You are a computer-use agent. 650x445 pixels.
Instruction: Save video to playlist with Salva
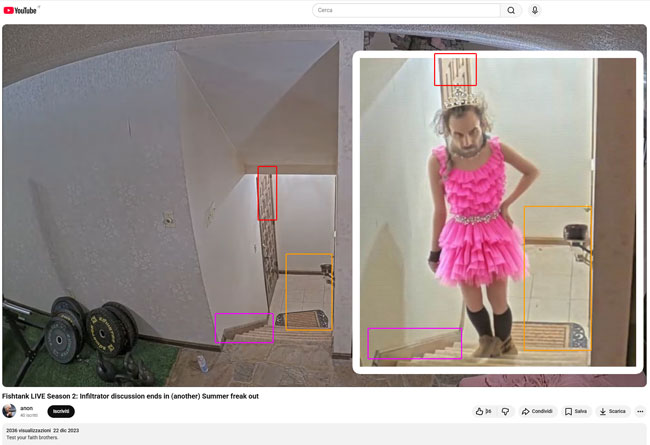(x=576, y=411)
